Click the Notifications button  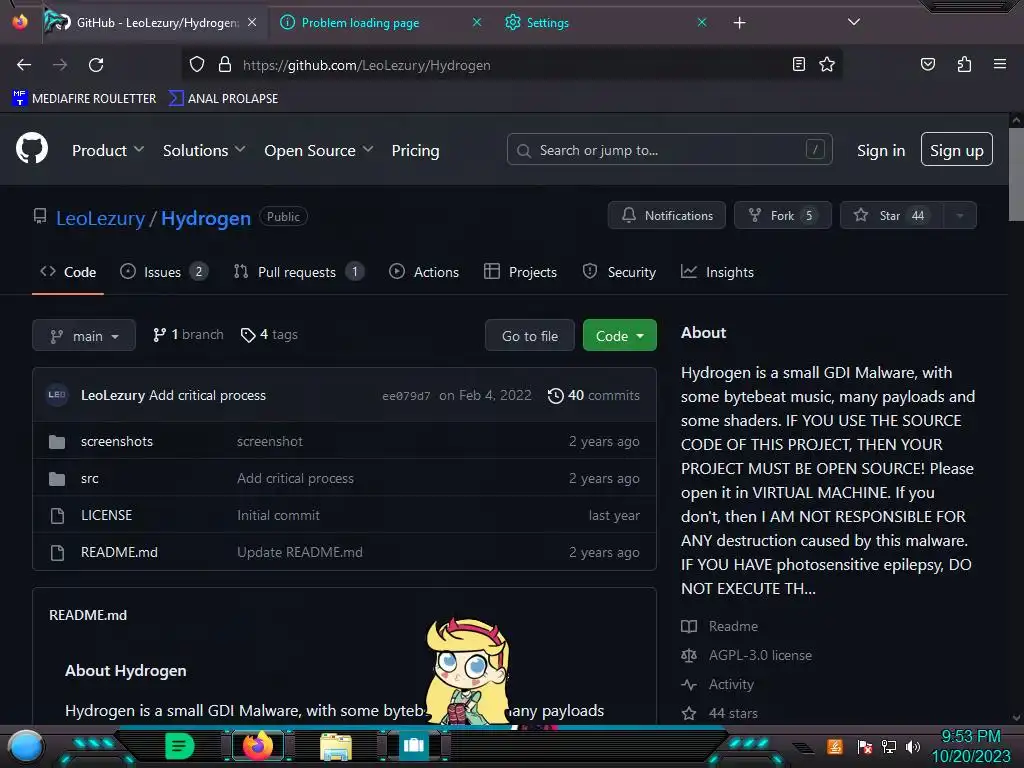667,216
